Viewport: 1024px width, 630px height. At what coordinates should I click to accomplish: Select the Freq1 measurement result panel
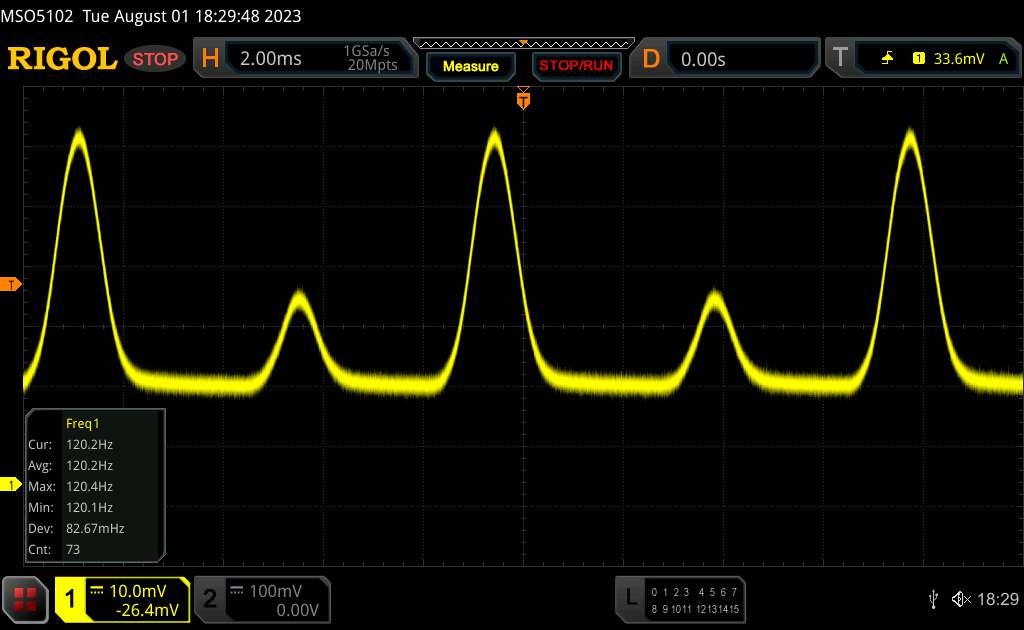click(x=94, y=485)
